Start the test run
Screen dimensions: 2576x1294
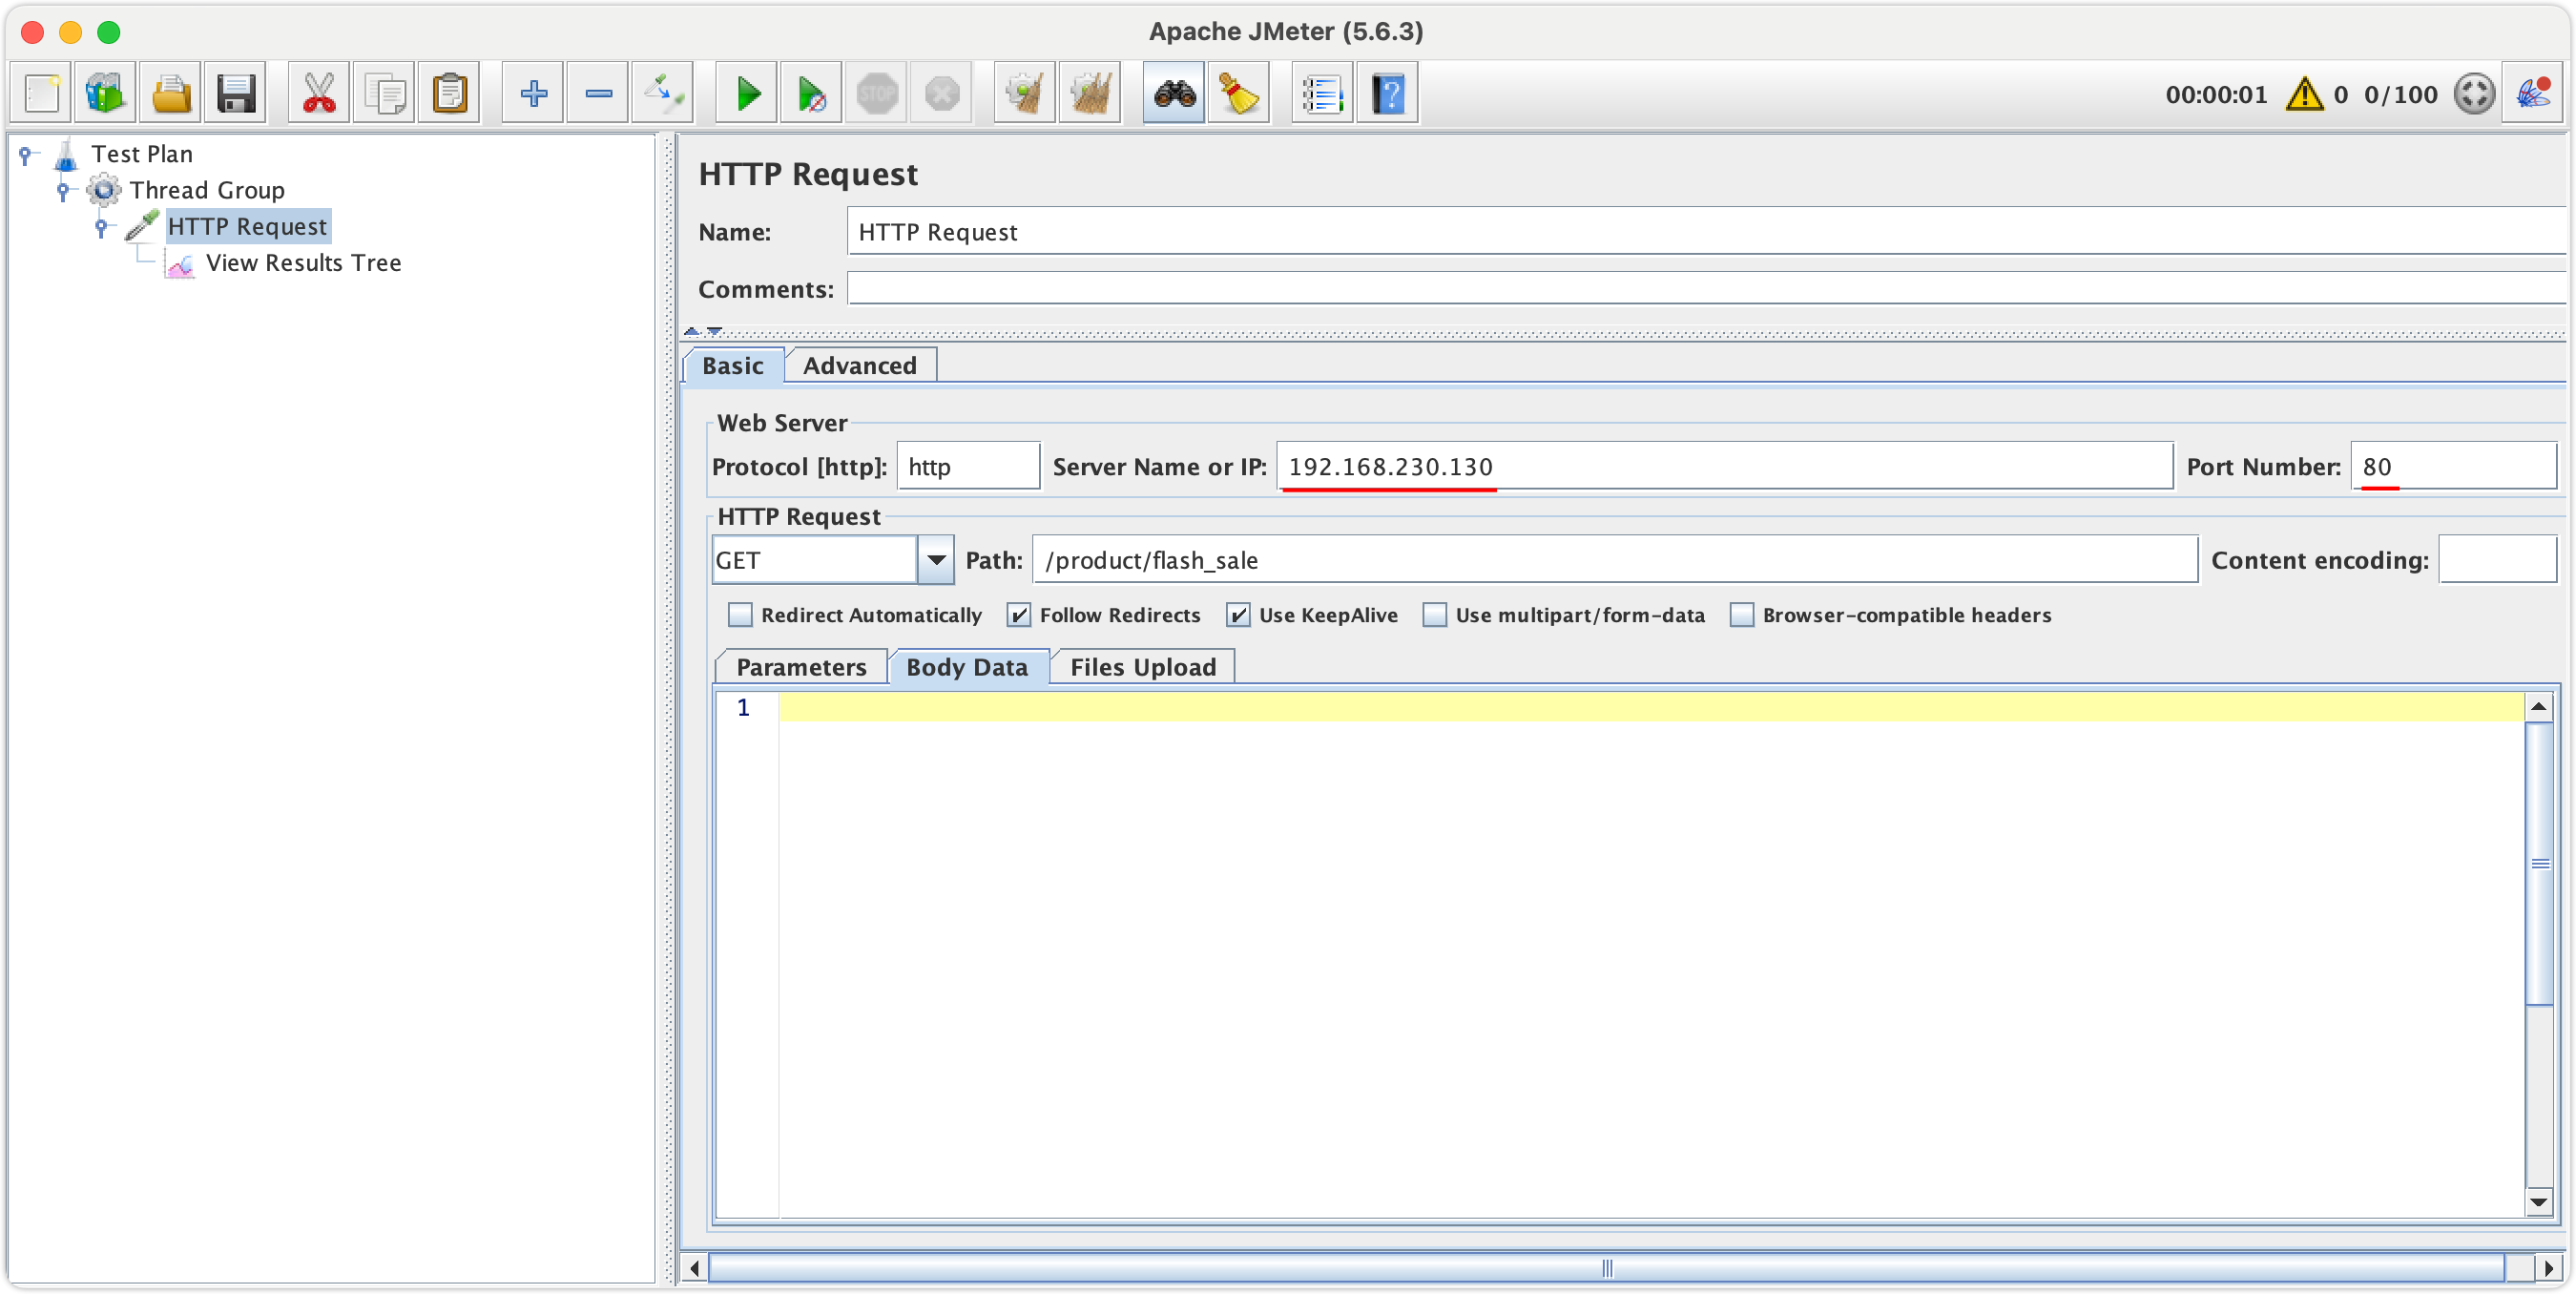tap(746, 92)
